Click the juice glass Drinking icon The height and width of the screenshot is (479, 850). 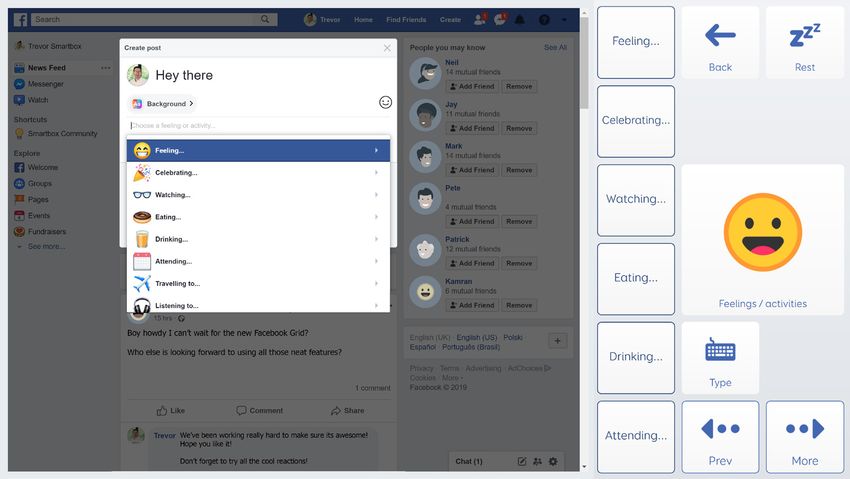(x=142, y=240)
